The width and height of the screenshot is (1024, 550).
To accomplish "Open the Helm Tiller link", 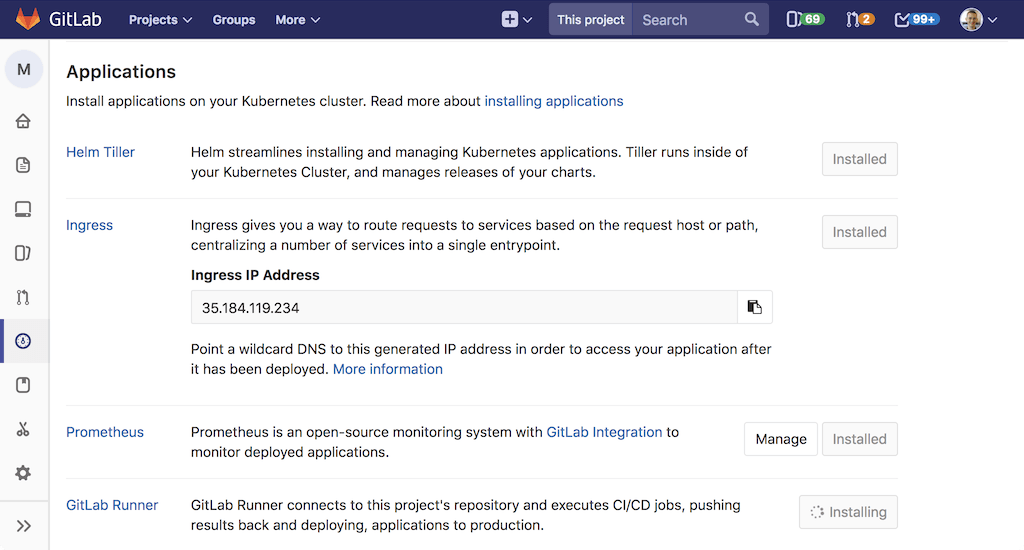I will pos(101,152).
